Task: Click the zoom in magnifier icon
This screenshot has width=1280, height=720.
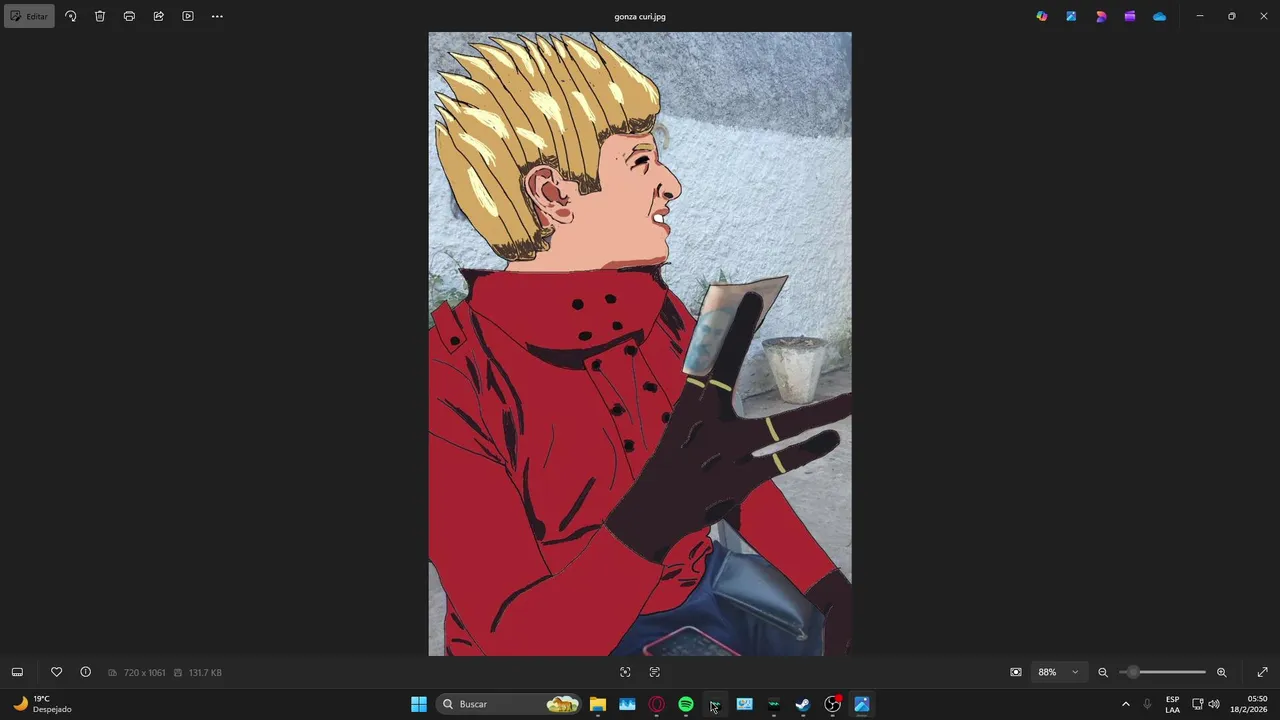Action: [x=1221, y=672]
